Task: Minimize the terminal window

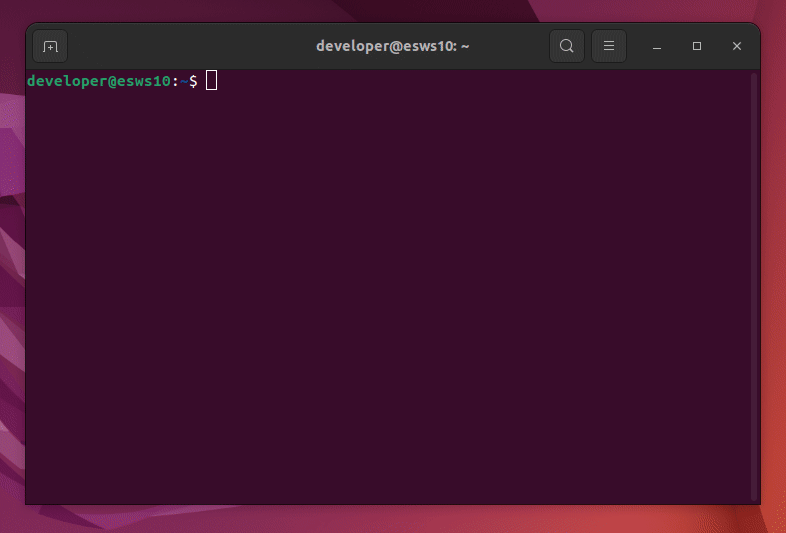Action: tap(657, 46)
